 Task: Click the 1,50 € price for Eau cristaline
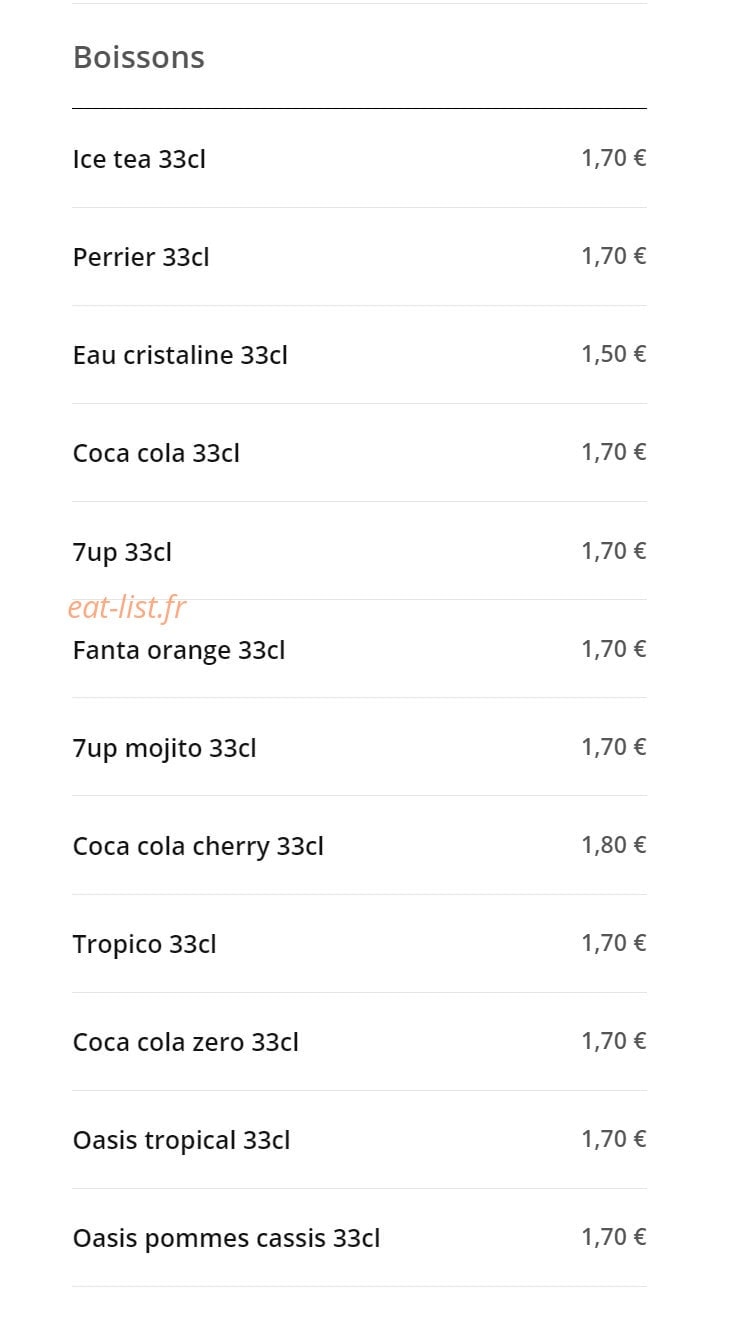click(x=614, y=354)
